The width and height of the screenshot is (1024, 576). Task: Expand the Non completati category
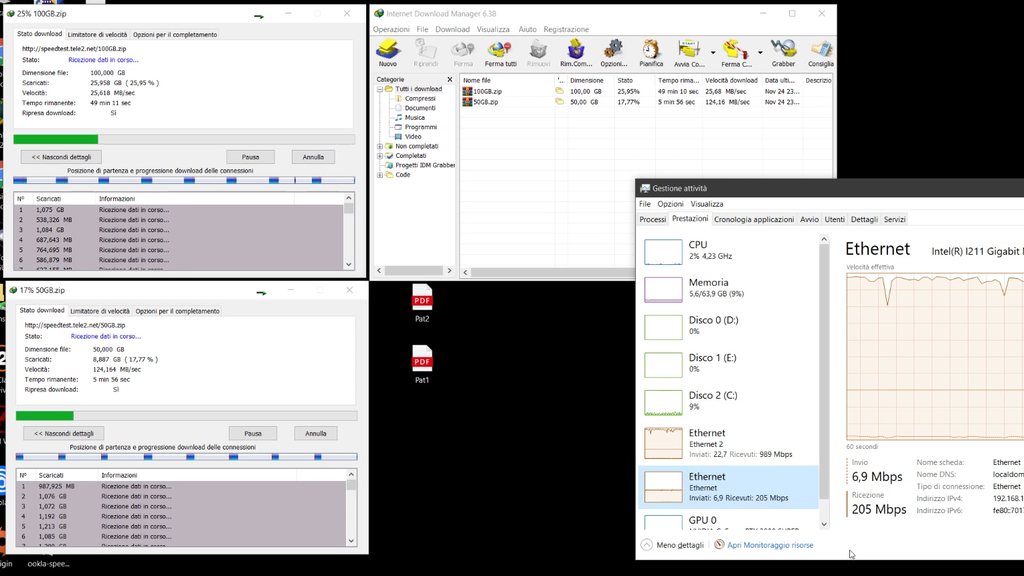pyautogui.click(x=380, y=146)
